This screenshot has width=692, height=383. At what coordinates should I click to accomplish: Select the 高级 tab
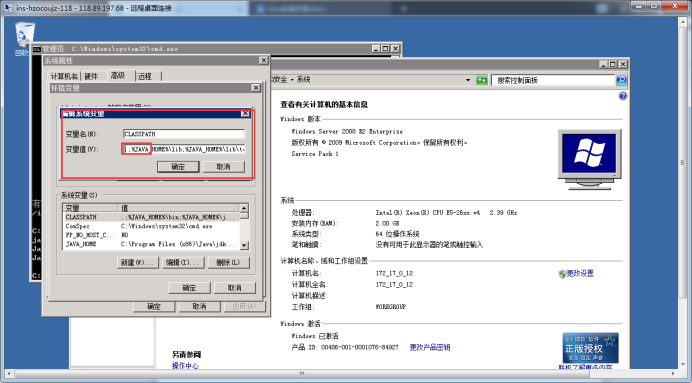pyautogui.click(x=118, y=75)
